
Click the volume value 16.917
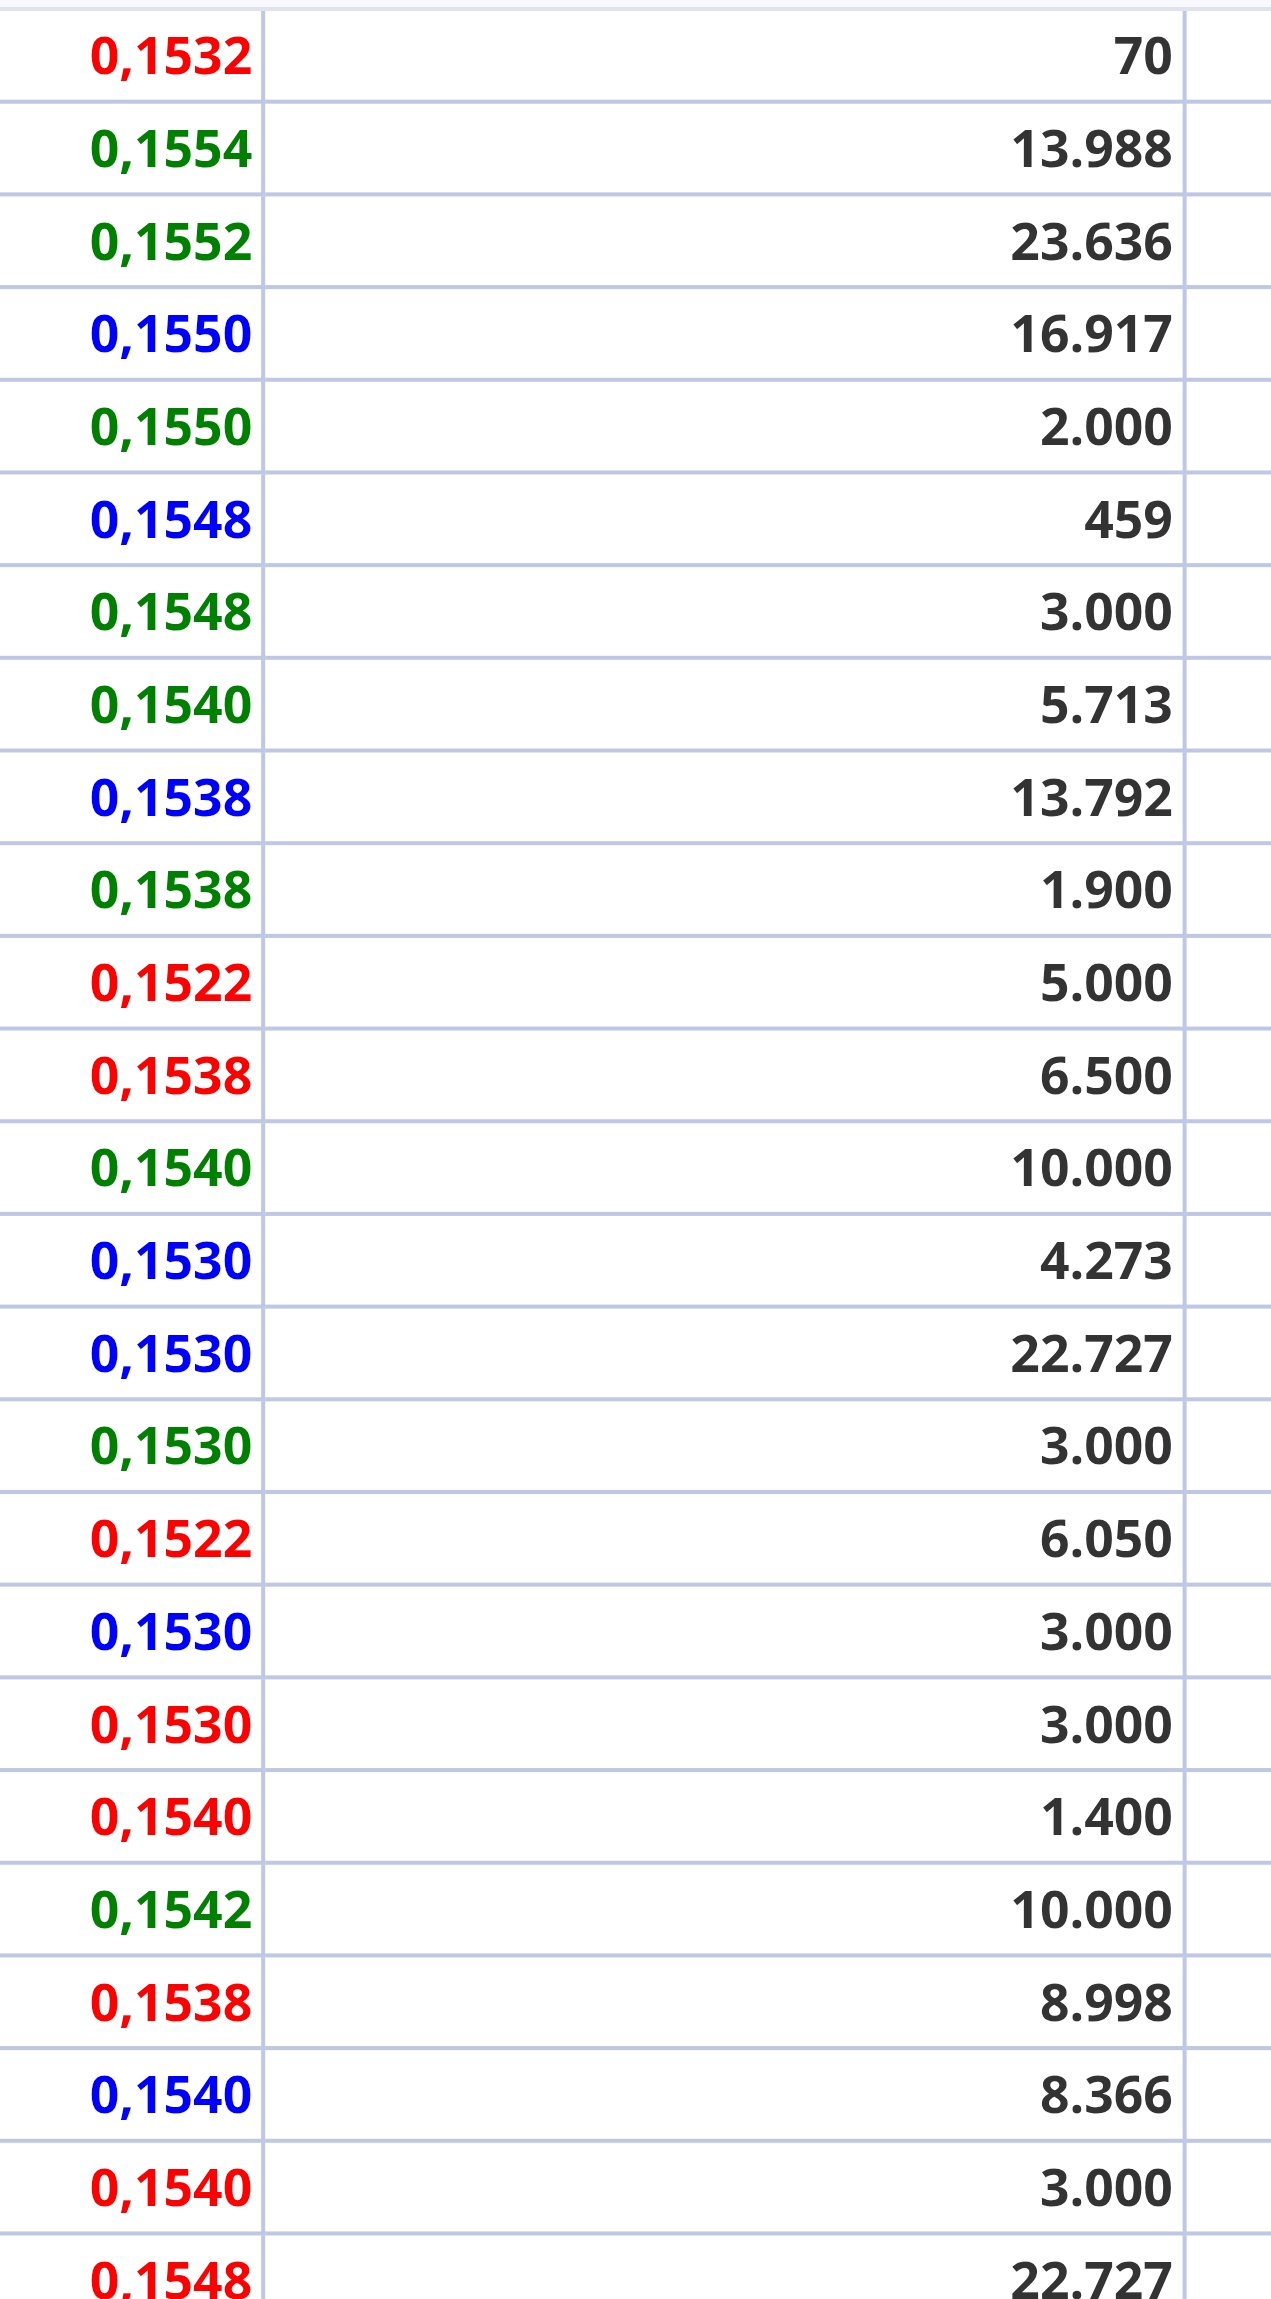tap(1091, 334)
